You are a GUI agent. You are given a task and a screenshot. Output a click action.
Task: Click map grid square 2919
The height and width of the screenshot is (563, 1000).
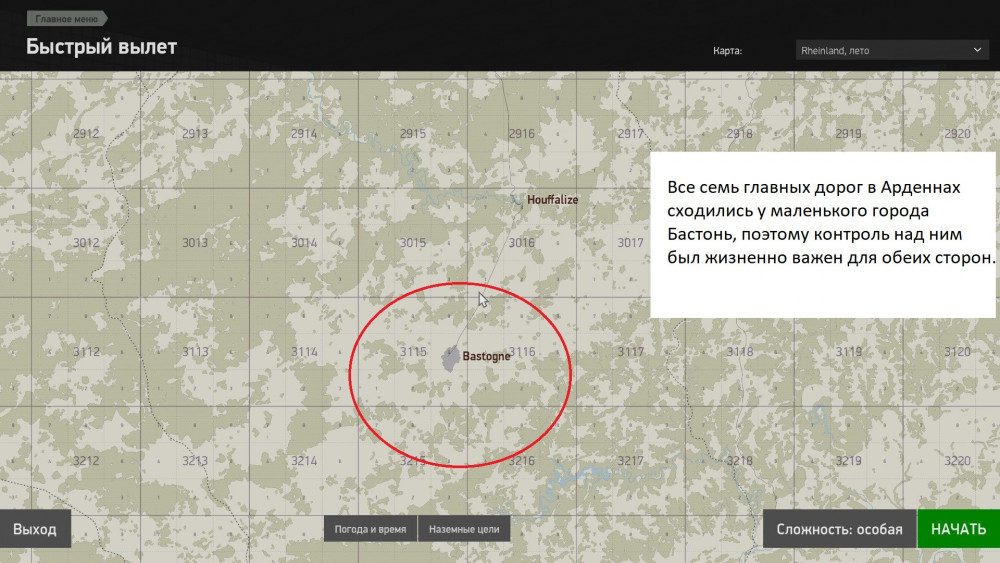coord(849,133)
